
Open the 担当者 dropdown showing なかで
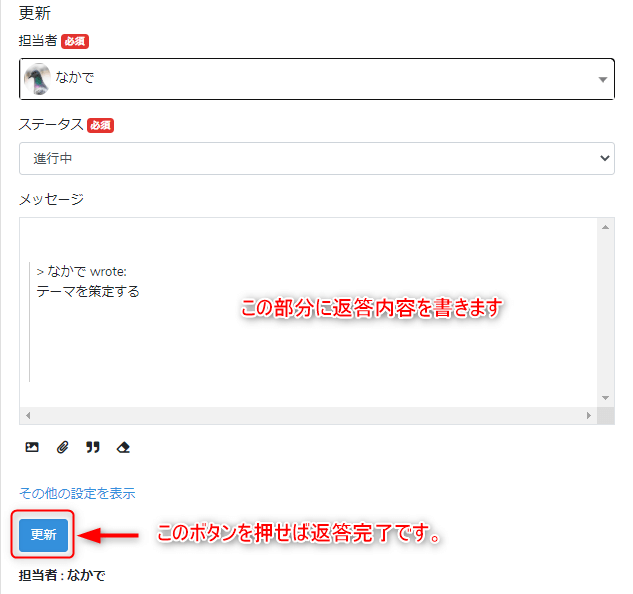point(317,79)
